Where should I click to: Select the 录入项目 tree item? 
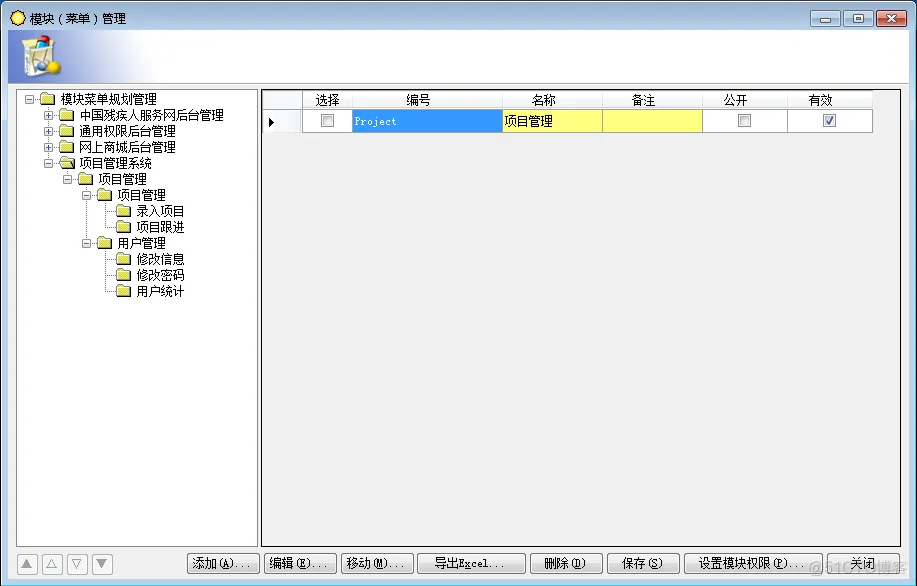click(x=160, y=211)
